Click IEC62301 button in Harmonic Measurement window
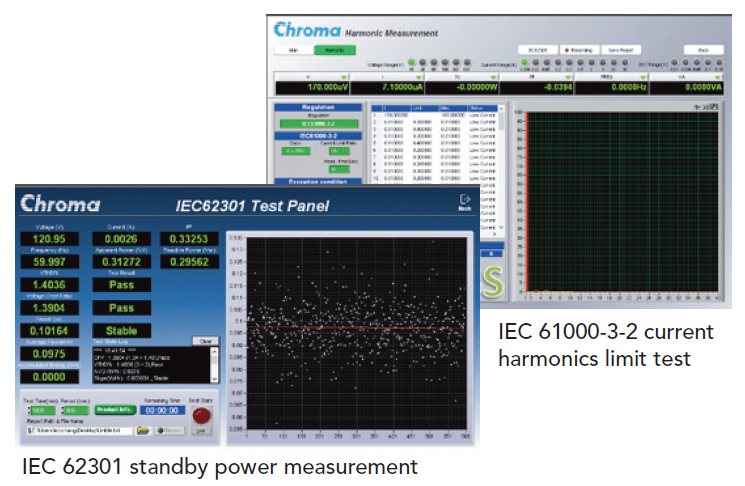This screenshot has width=745, height=486. 537,49
